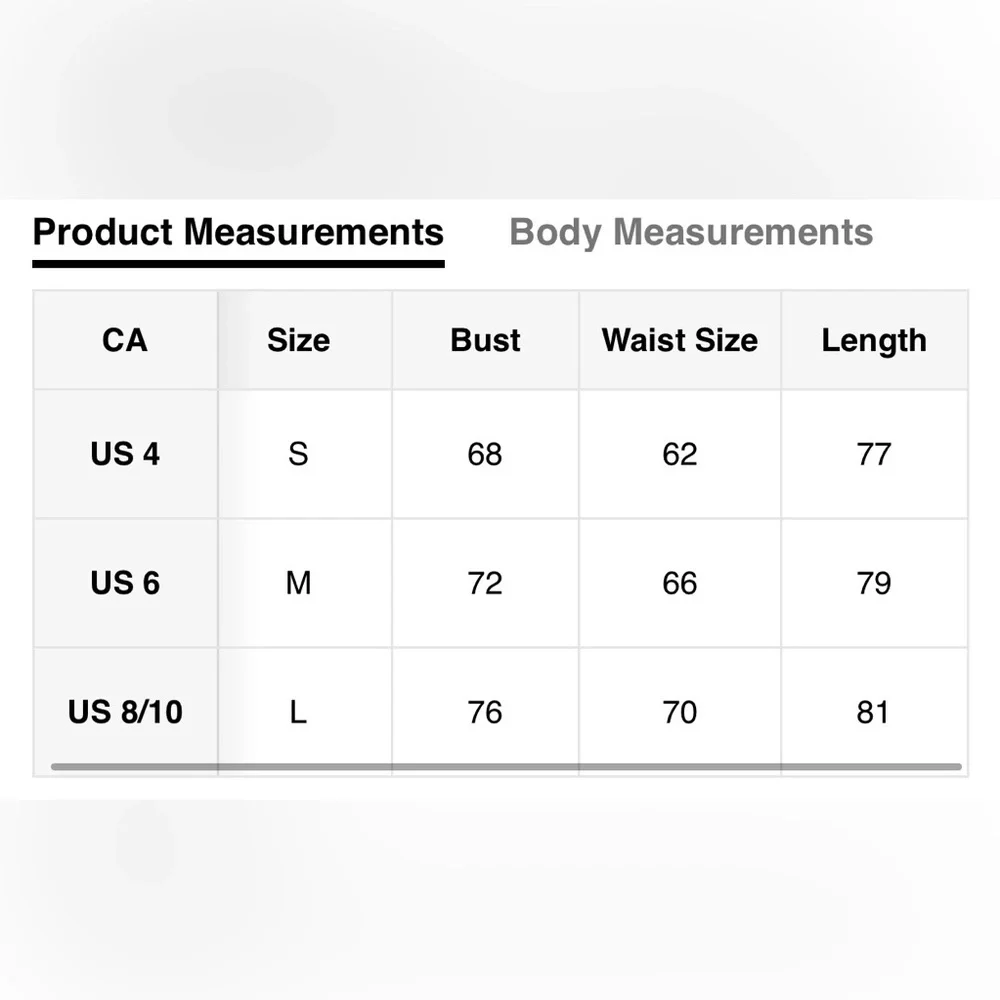Click bust value 76 in large row
The height and width of the screenshot is (1000, 1000).
point(485,712)
